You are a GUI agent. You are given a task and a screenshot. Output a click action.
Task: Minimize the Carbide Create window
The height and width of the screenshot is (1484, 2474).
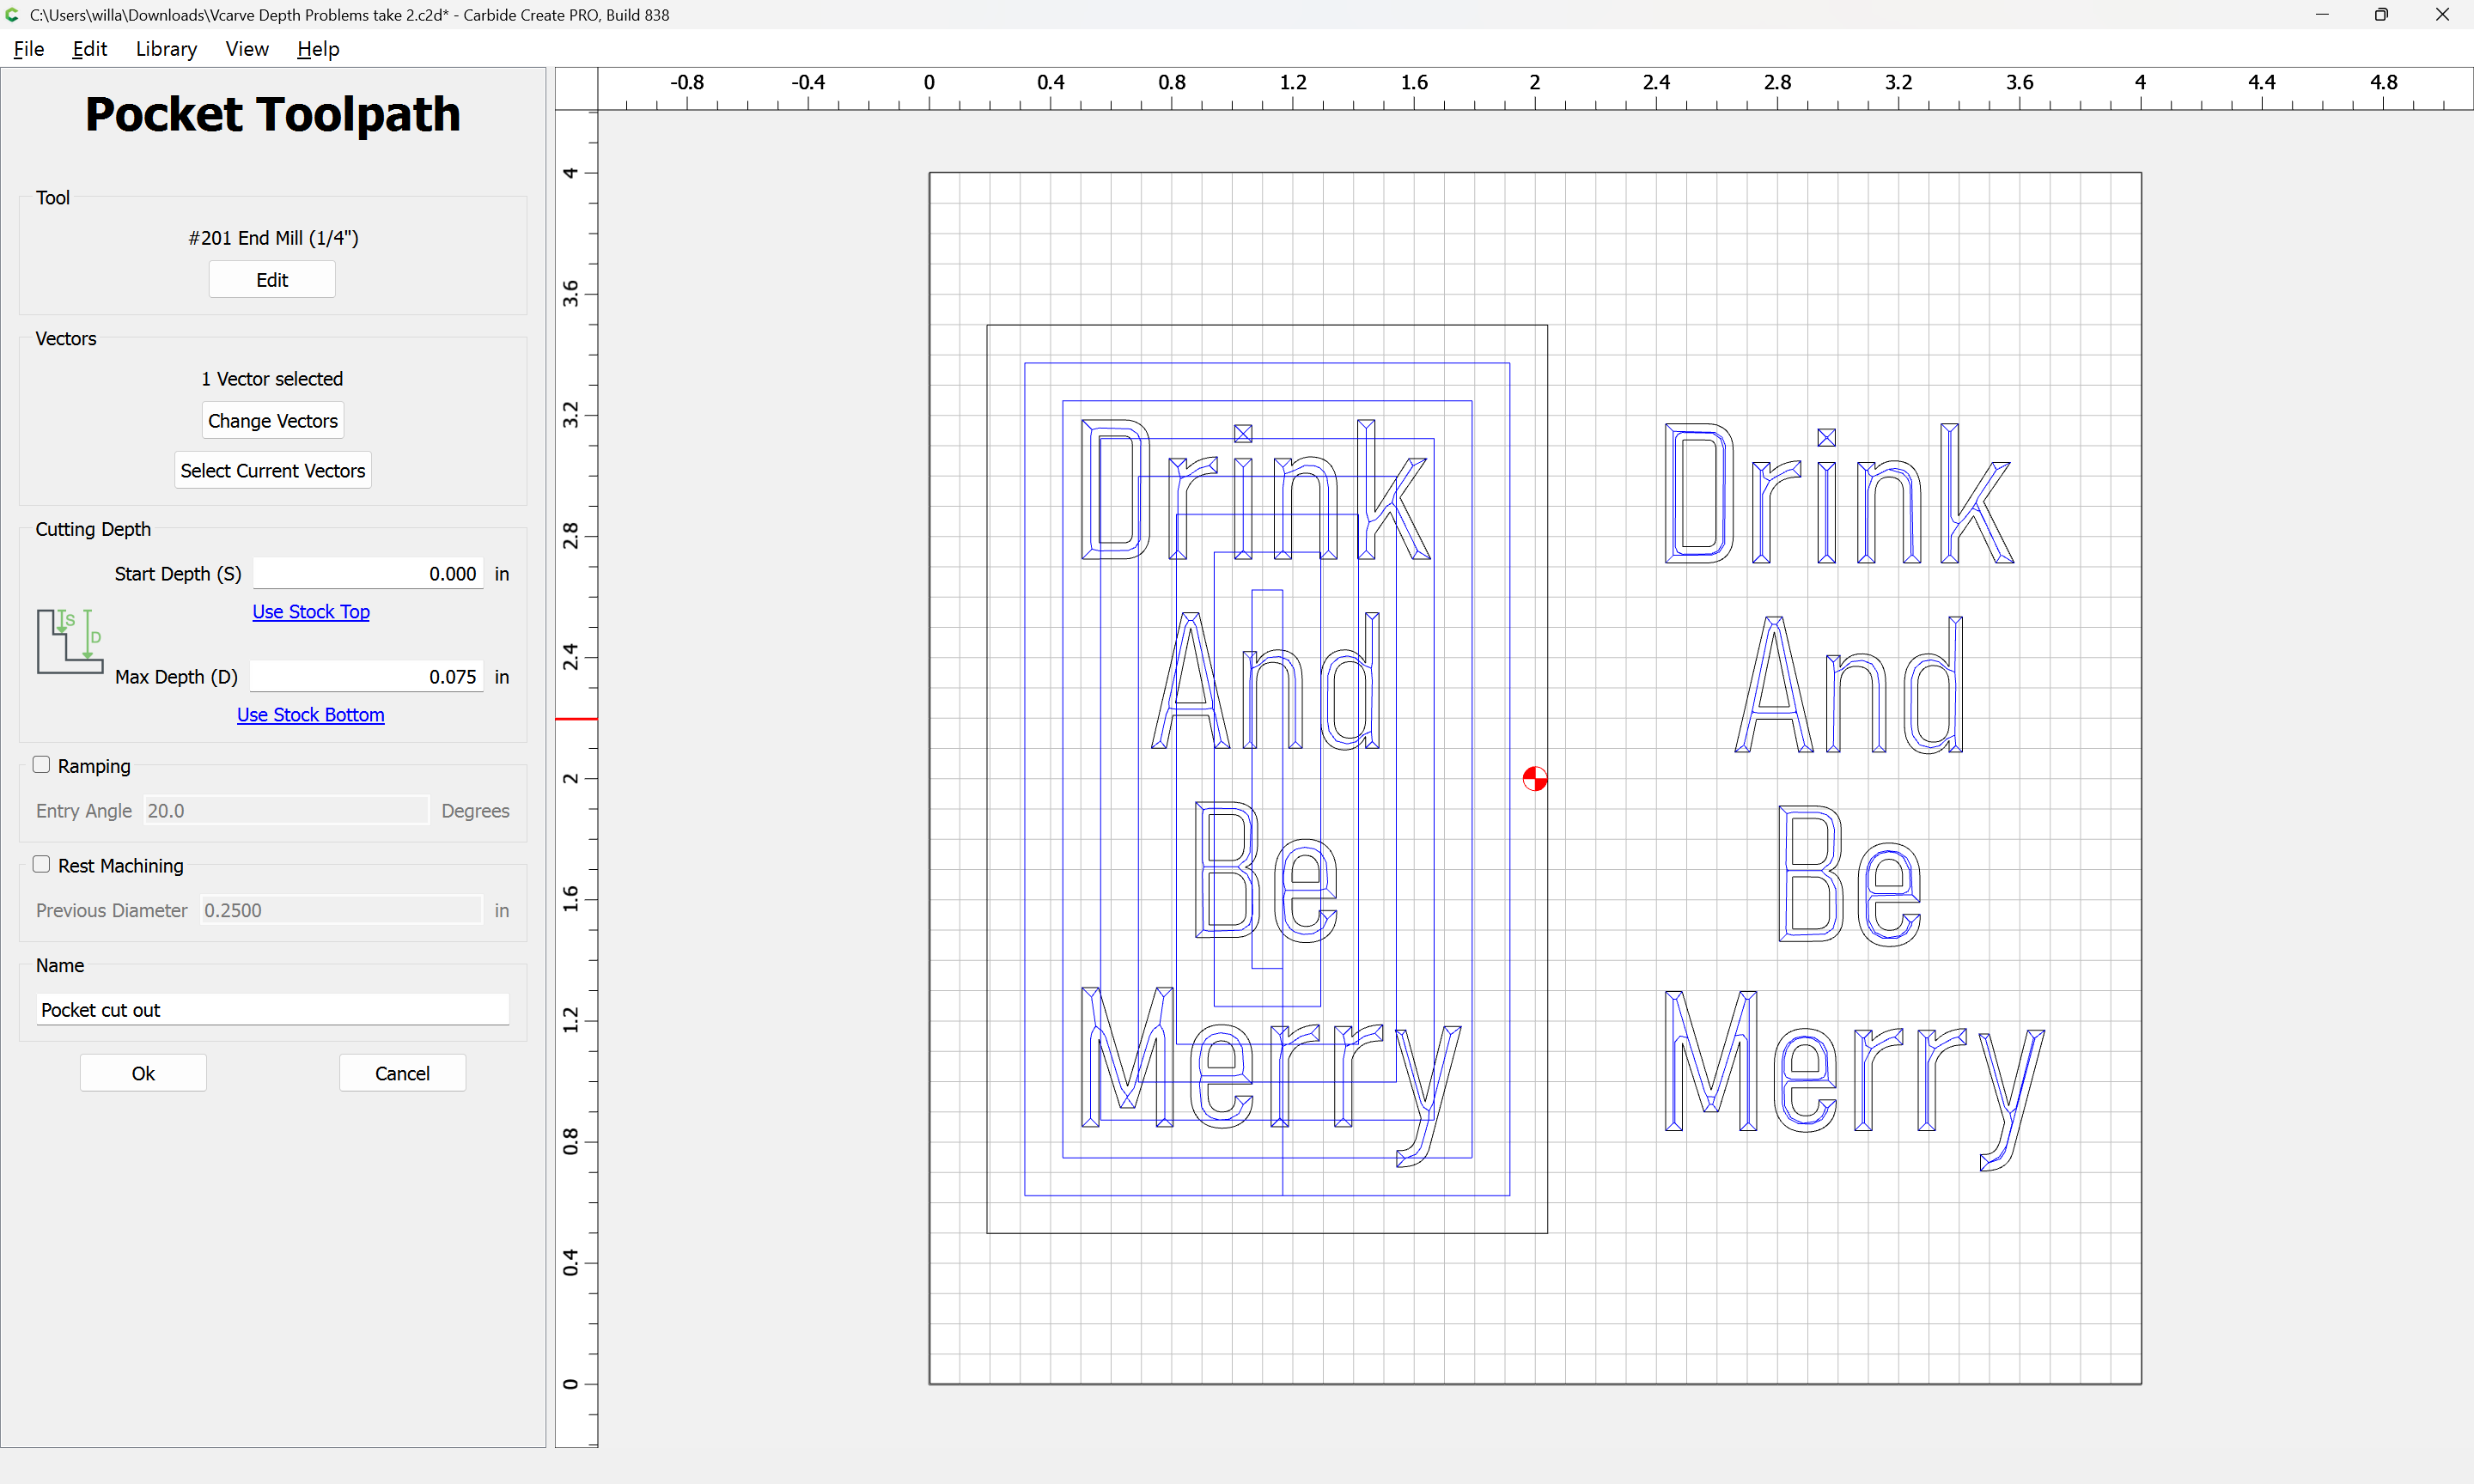pos(2321,14)
